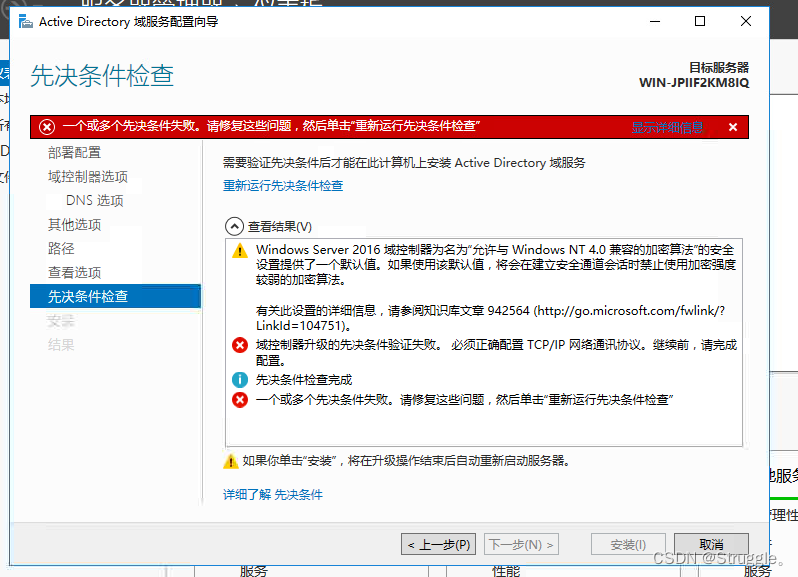Select 域控制器选项 step in sidebar

pos(88,177)
